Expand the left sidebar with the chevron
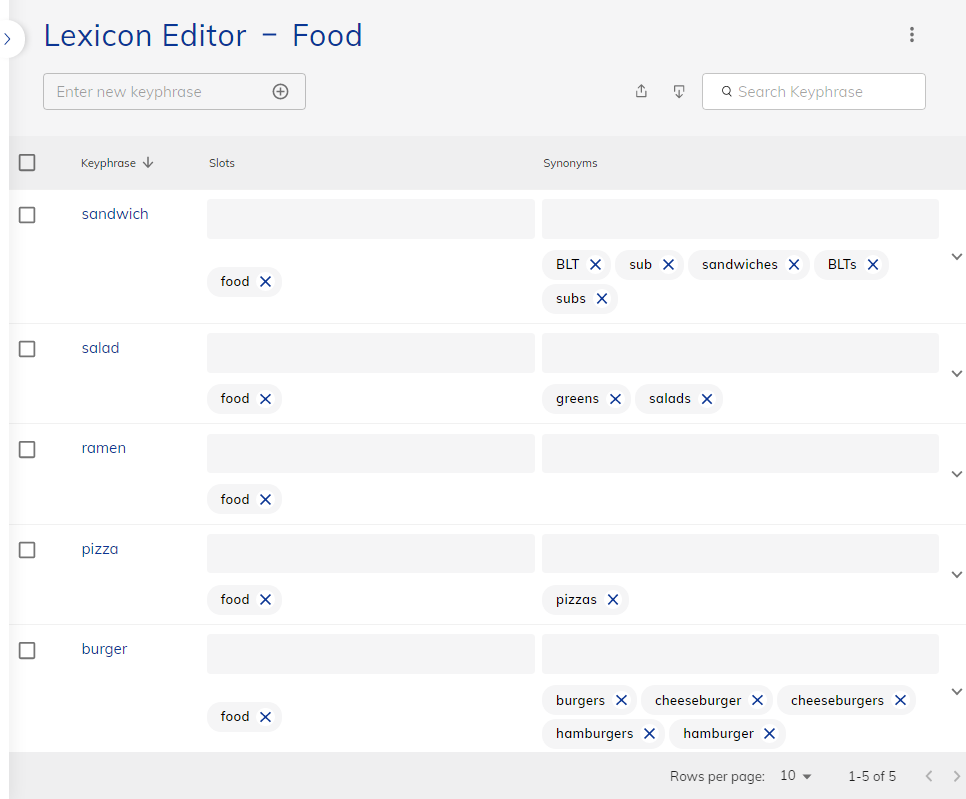The height and width of the screenshot is (799, 966). [x=8, y=39]
